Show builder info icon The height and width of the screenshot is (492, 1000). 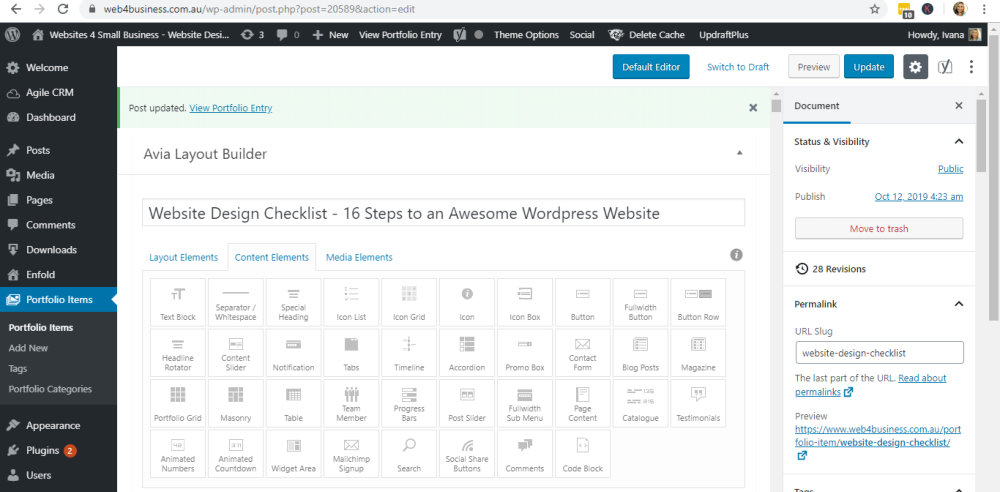click(736, 255)
